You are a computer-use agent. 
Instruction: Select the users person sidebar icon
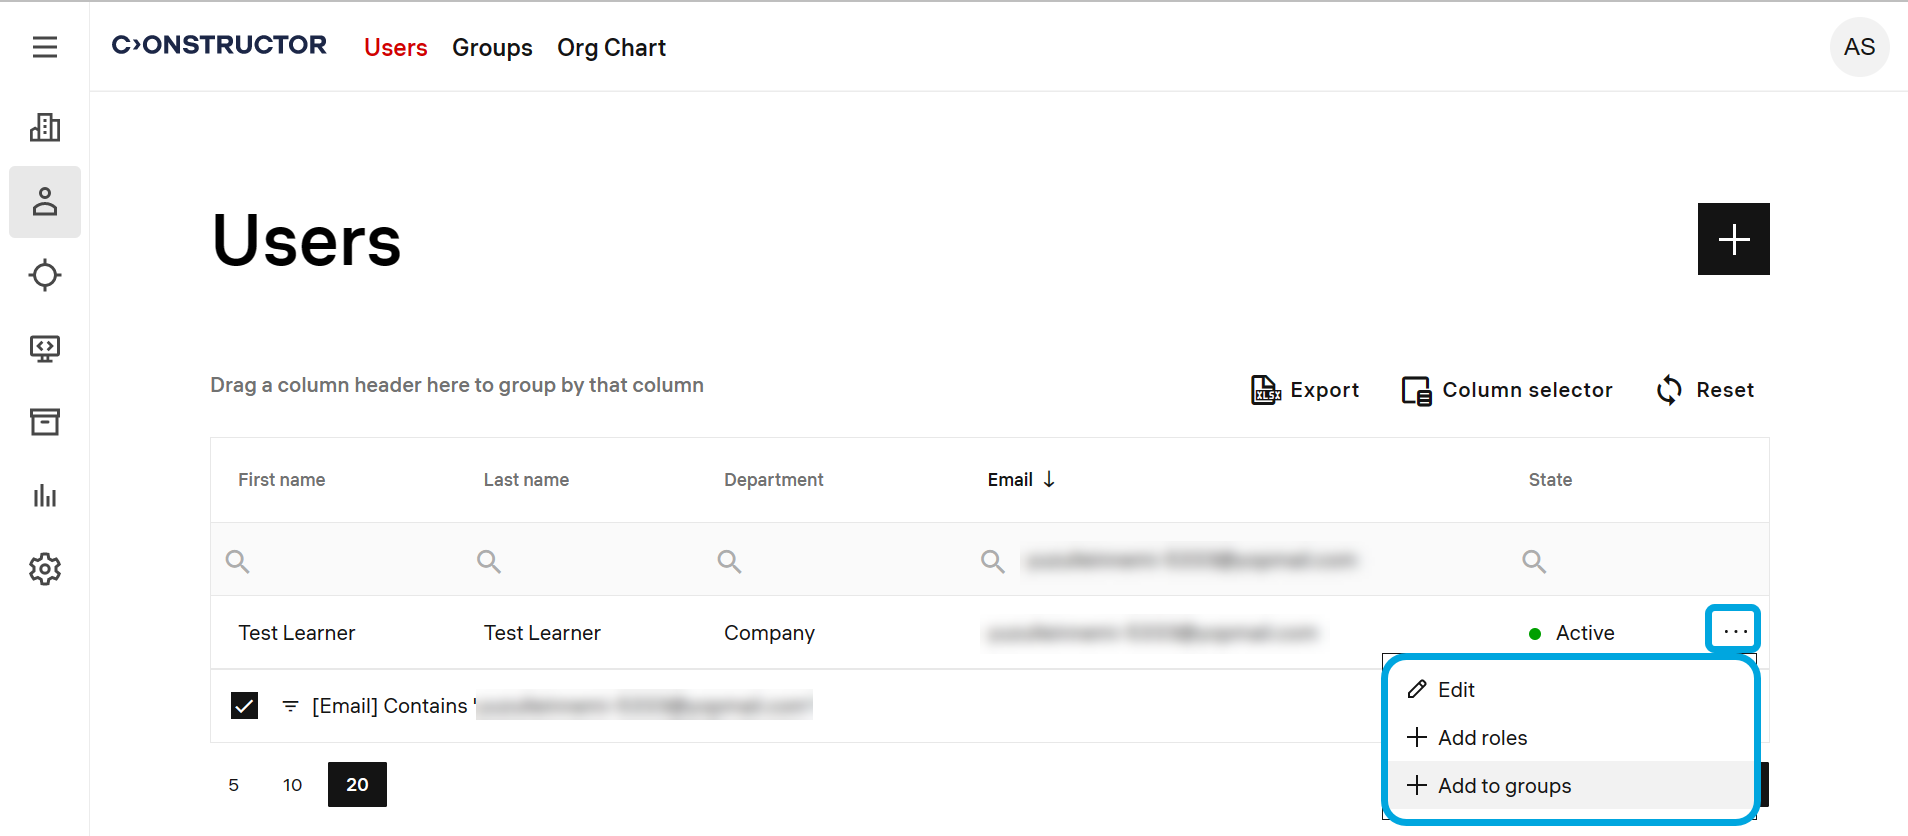[45, 202]
